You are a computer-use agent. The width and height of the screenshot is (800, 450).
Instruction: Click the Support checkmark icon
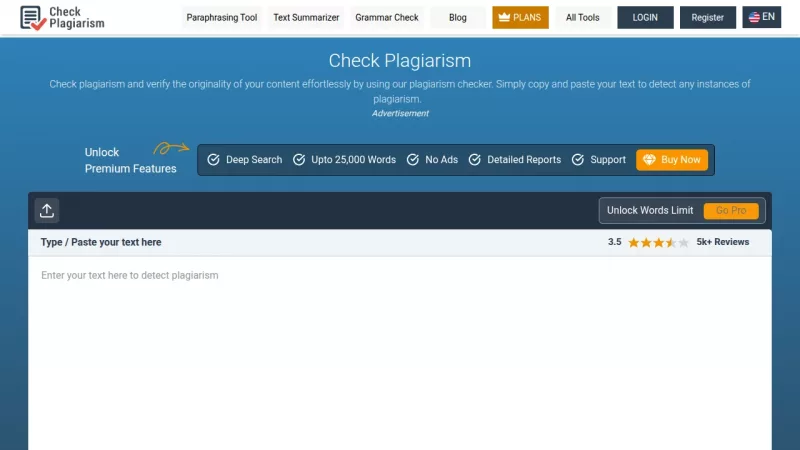578,160
